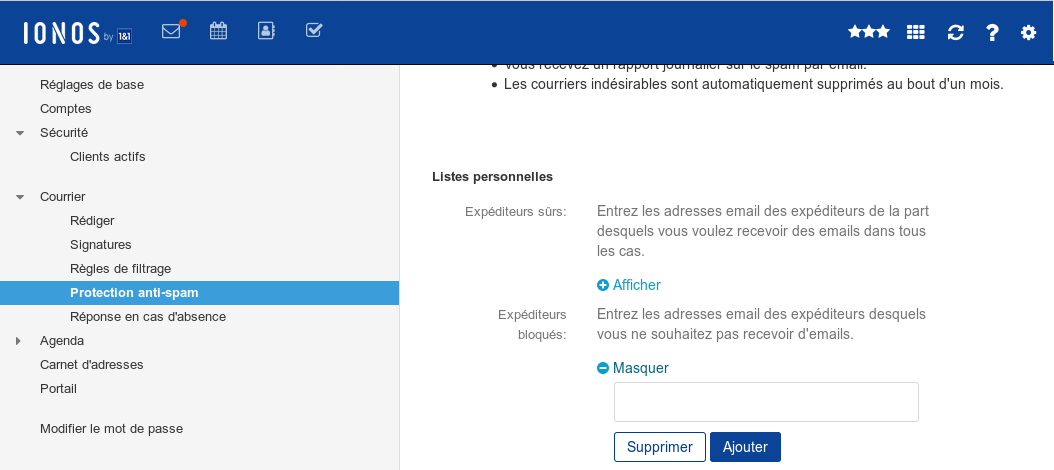Click the Supprimer button
Screen dimensions: 1054x470
pyautogui.click(x=660, y=447)
